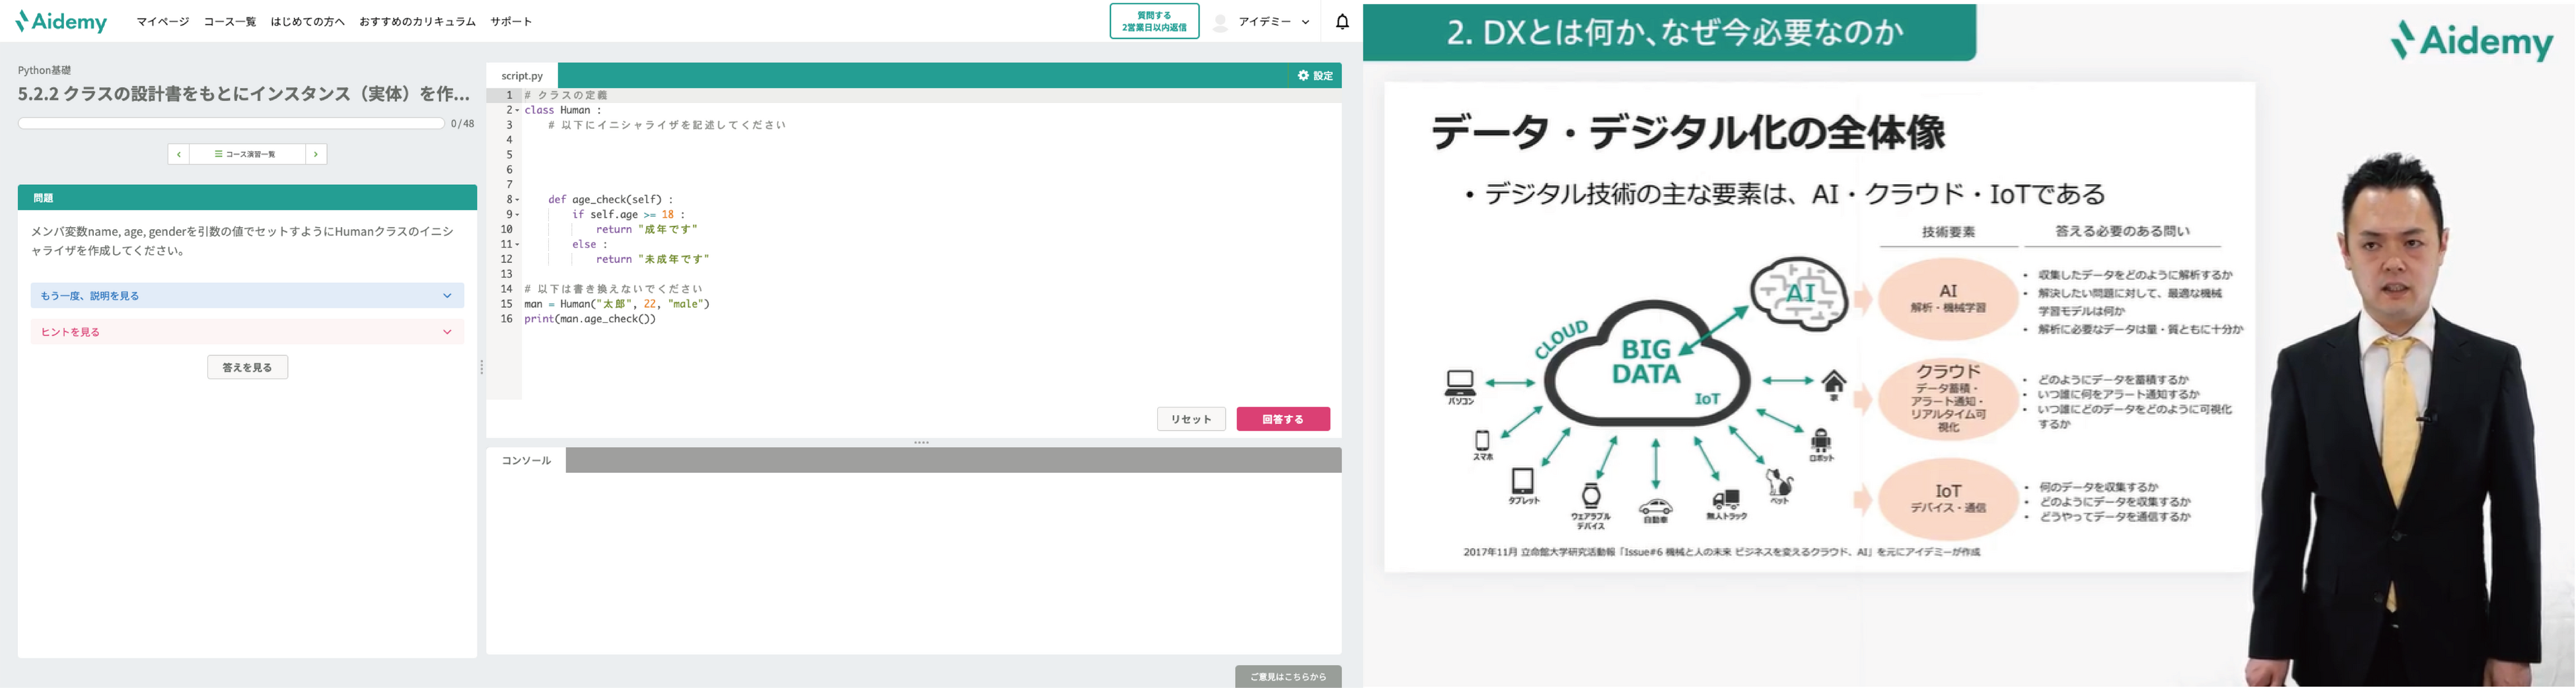
Task: Expand the ヒントを見る section
Action: [x=247, y=331]
